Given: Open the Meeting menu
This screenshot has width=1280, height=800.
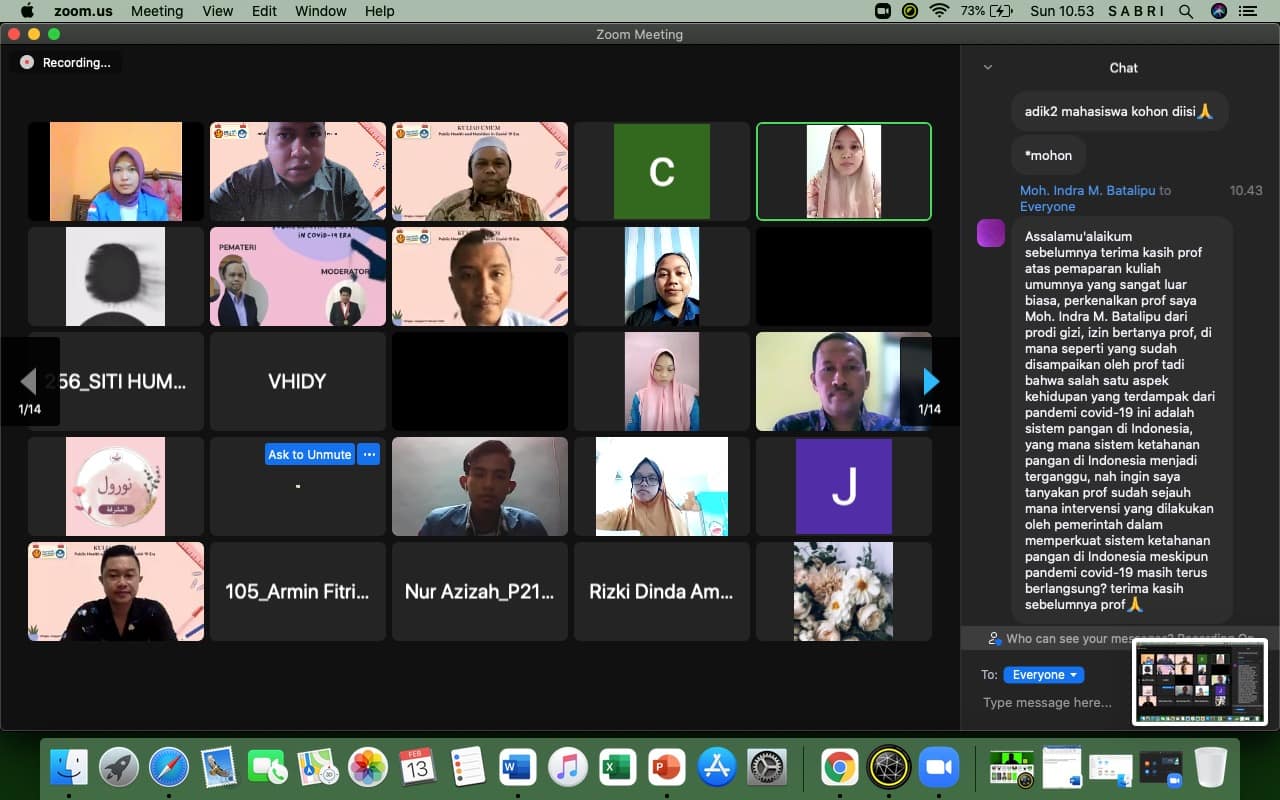Looking at the screenshot, I should tap(157, 11).
